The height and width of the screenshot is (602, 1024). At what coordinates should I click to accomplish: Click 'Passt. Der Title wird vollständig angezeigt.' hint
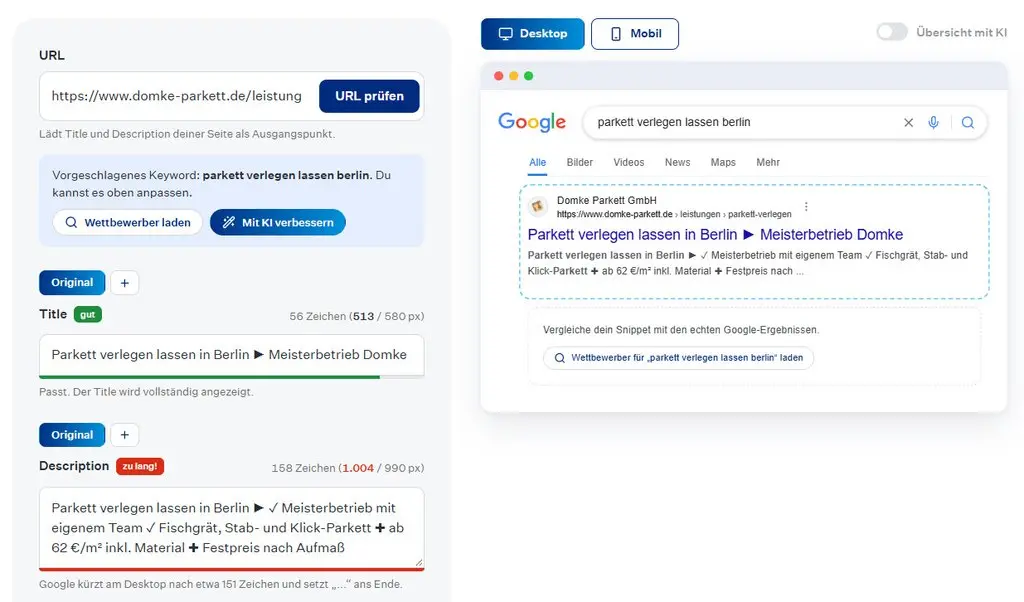point(146,392)
